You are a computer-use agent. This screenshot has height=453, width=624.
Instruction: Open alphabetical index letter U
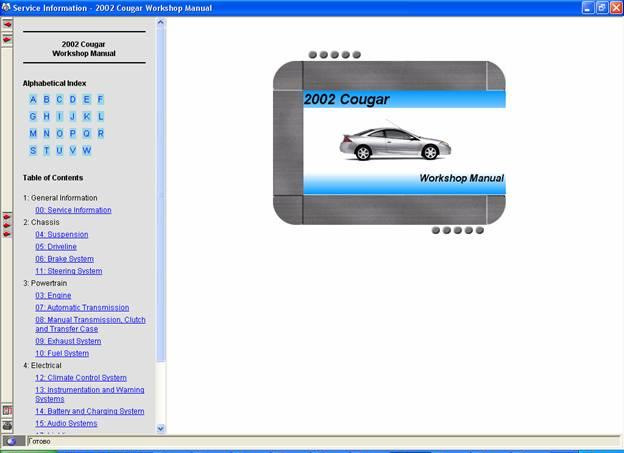[x=60, y=150]
